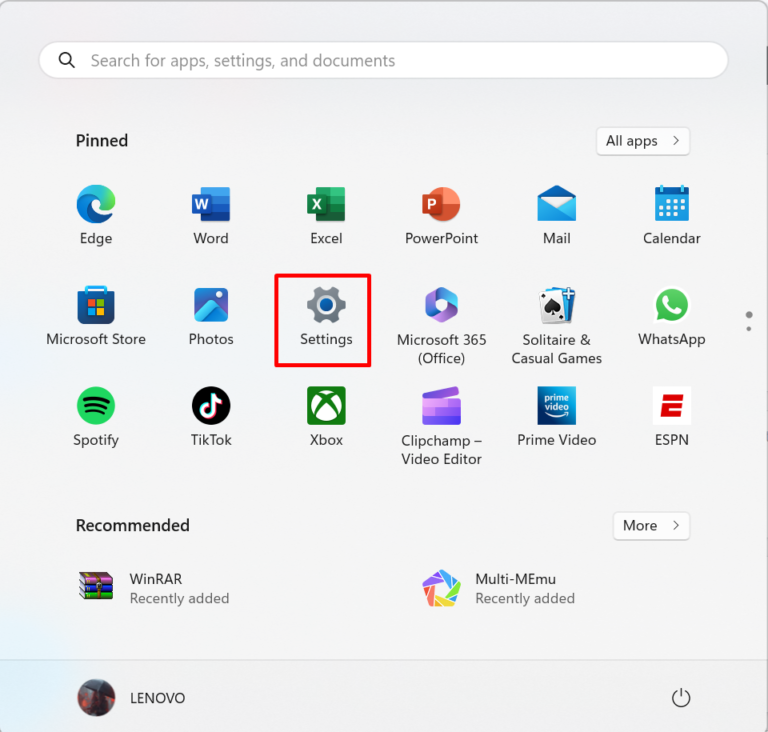768x732 pixels.
Task: Click the 'Recently added' text under WinRAR
Action: pos(179,598)
